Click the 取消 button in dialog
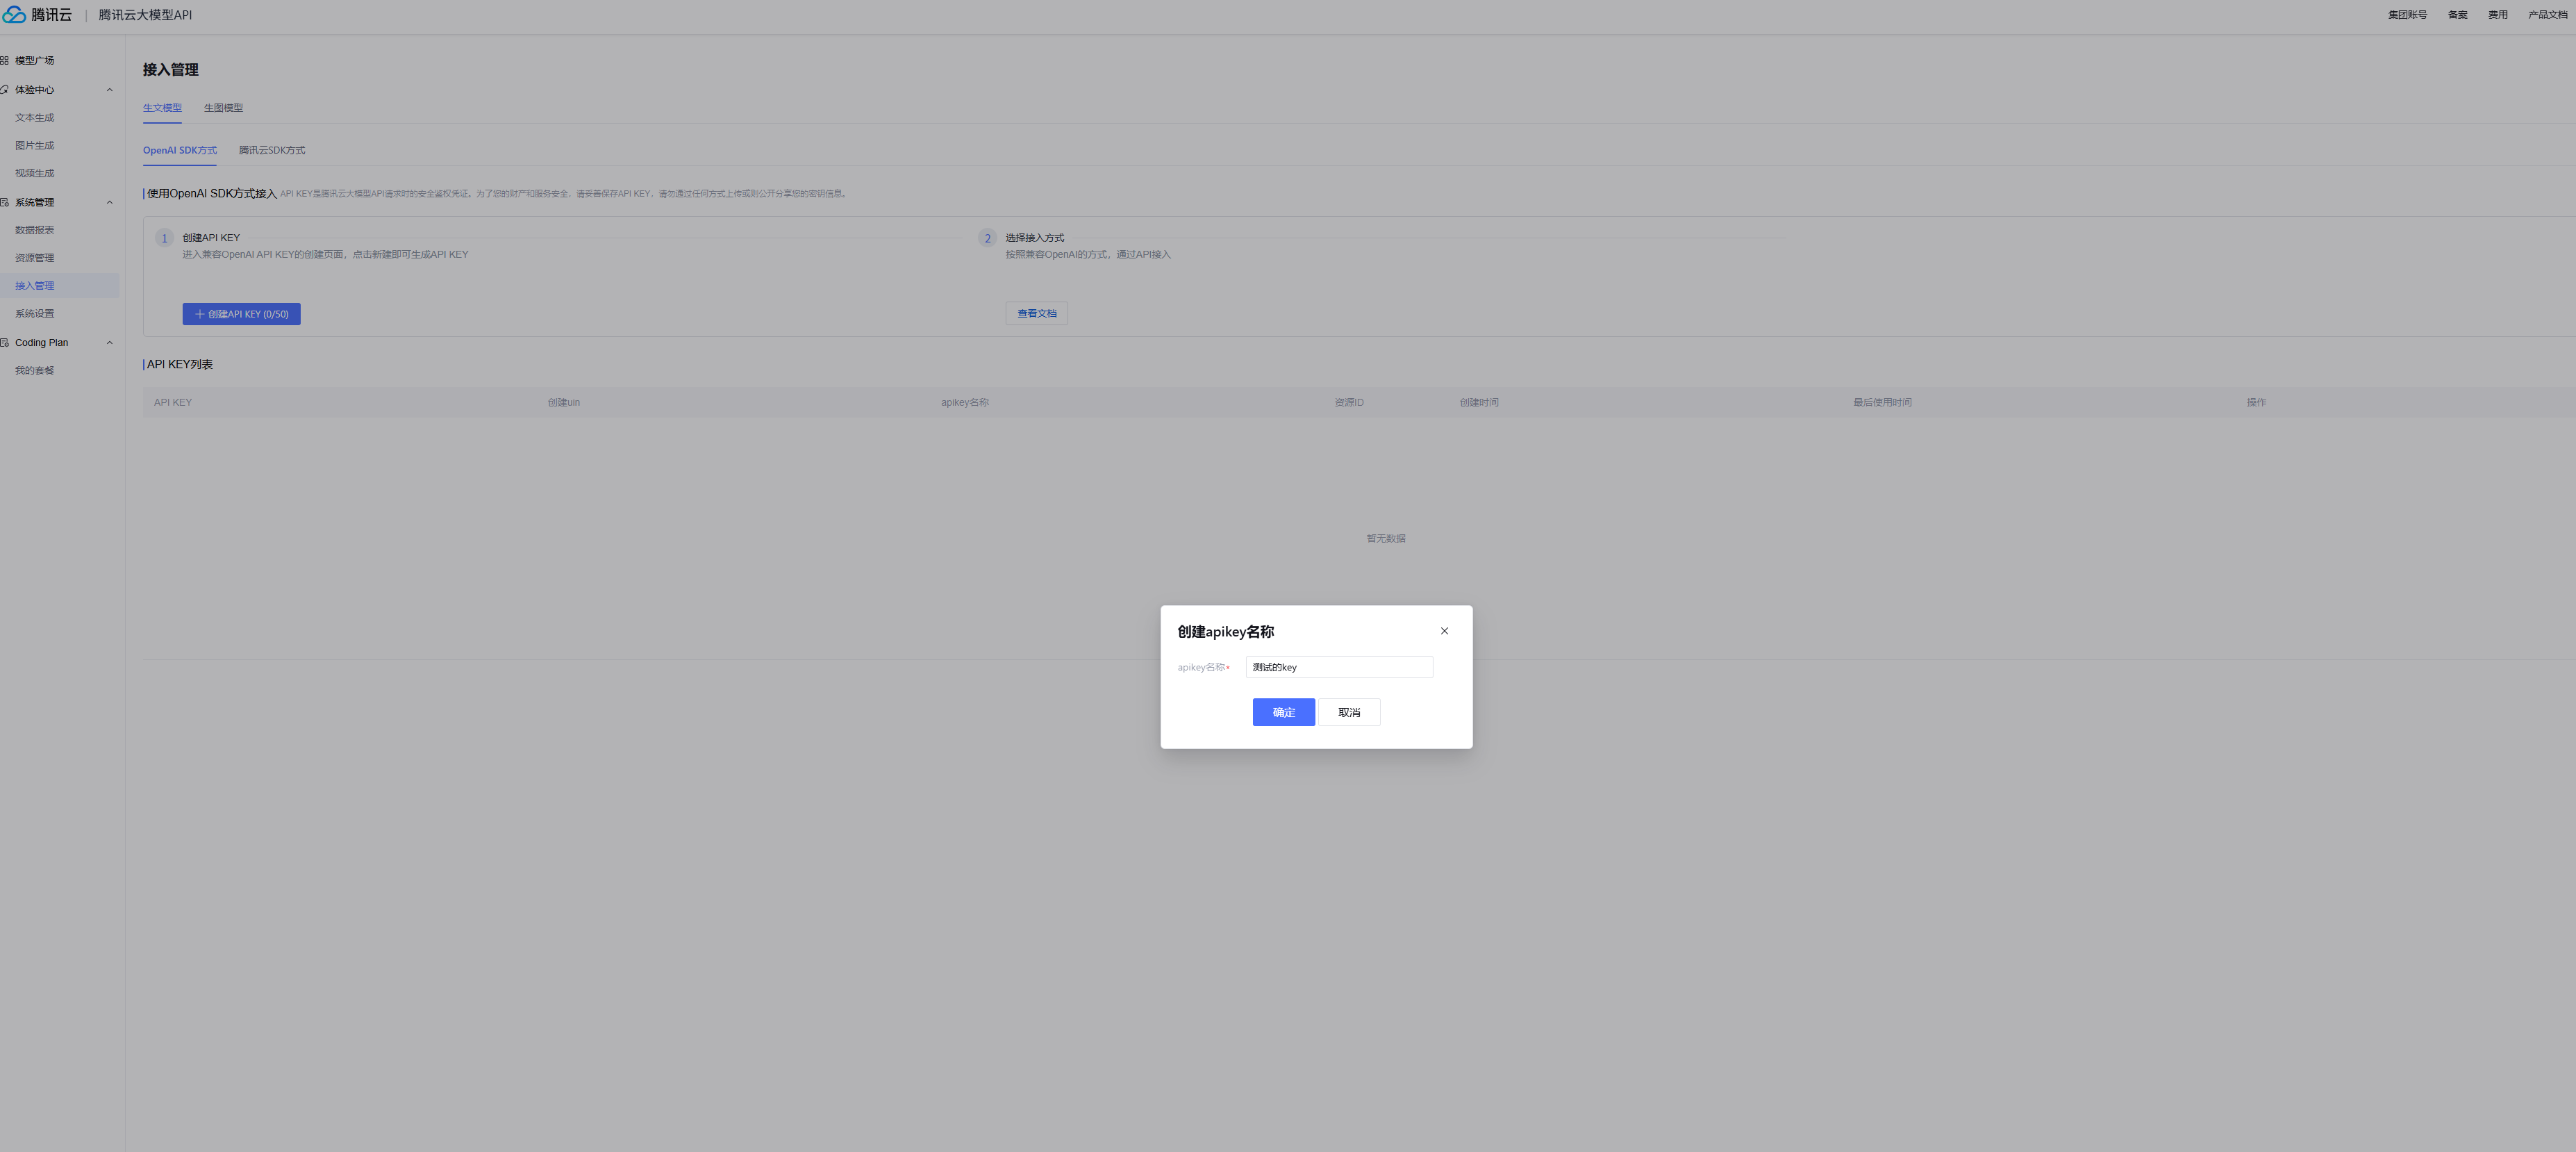This screenshot has width=2576, height=1152. pyautogui.click(x=1349, y=713)
